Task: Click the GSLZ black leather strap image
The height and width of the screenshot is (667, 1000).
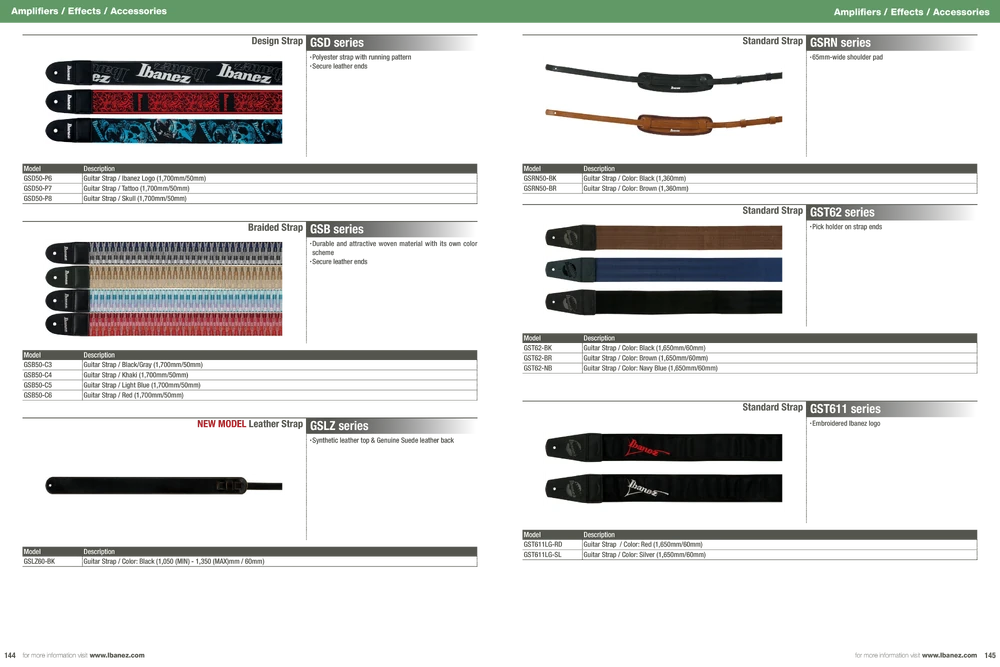Action: [164, 486]
